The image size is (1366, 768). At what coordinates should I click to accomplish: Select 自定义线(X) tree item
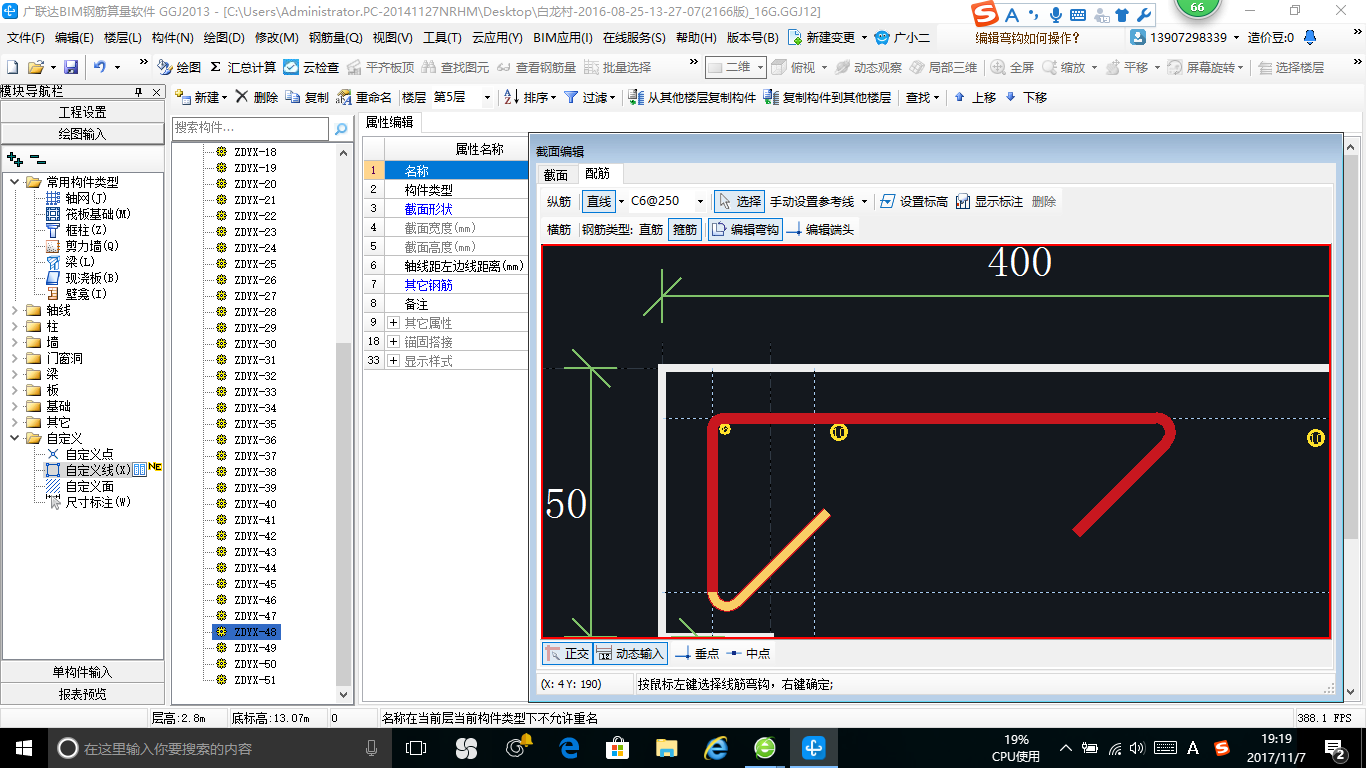tap(97, 470)
